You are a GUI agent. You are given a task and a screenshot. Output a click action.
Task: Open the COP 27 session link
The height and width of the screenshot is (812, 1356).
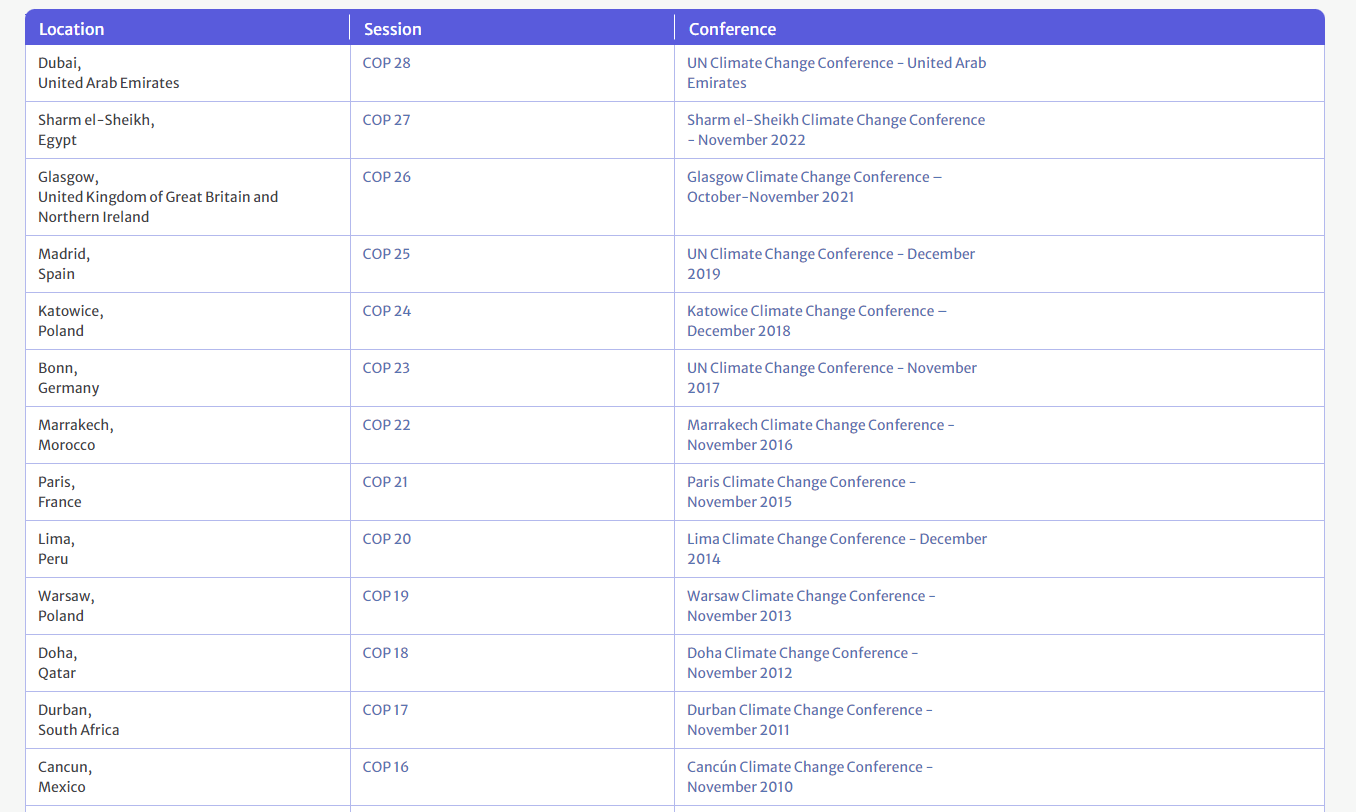click(386, 120)
